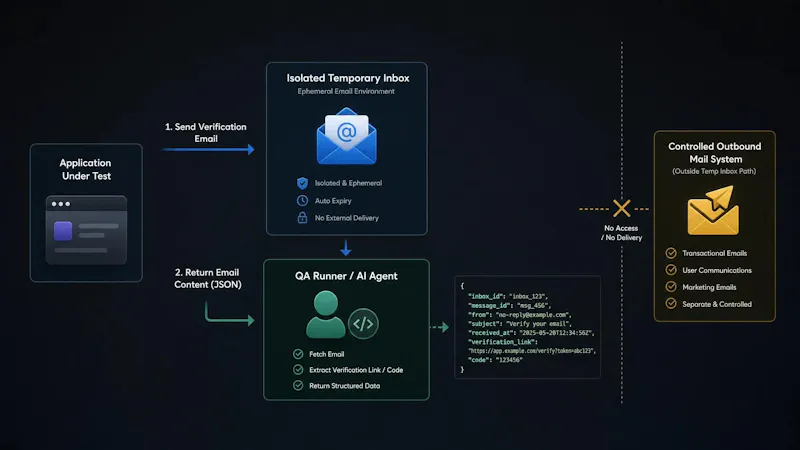Click the checkmark beside Extract Verification Link / Code
Image resolution: width=800 pixels, height=450 pixels.
pos(298,370)
